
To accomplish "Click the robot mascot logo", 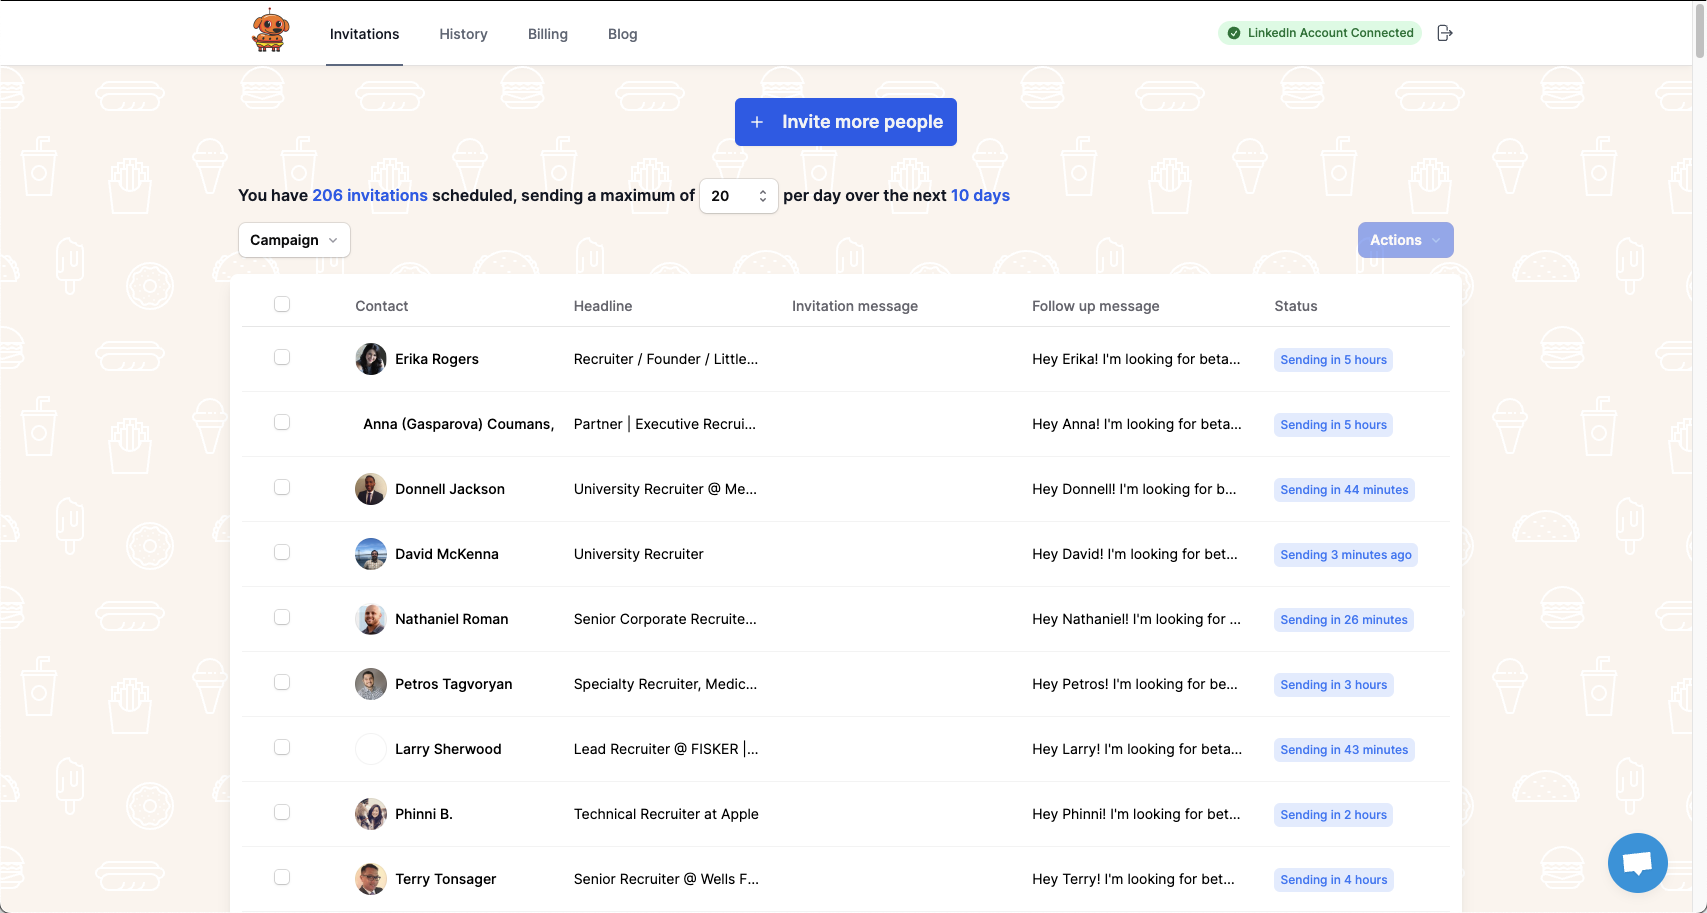I will pyautogui.click(x=270, y=31).
